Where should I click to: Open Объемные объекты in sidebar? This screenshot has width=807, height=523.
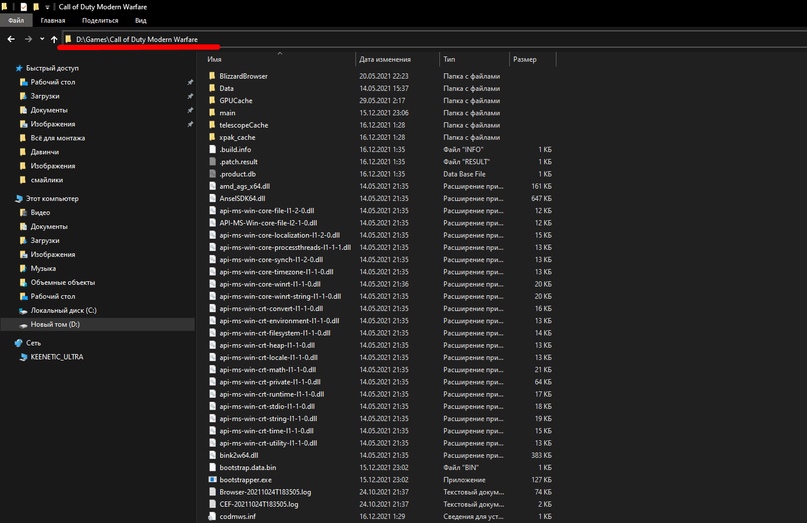pos(62,282)
